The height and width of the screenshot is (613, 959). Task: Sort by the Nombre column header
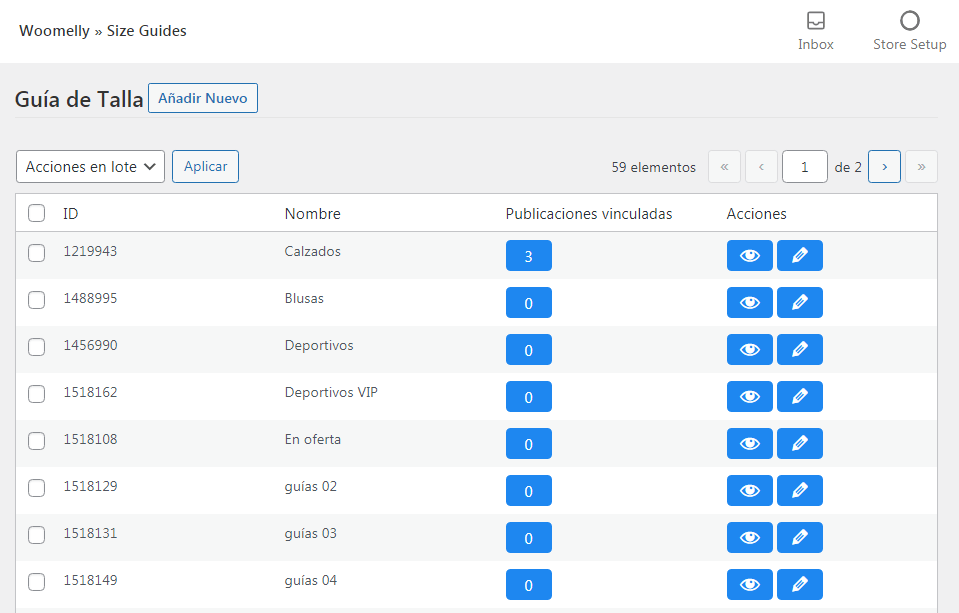[313, 214]
